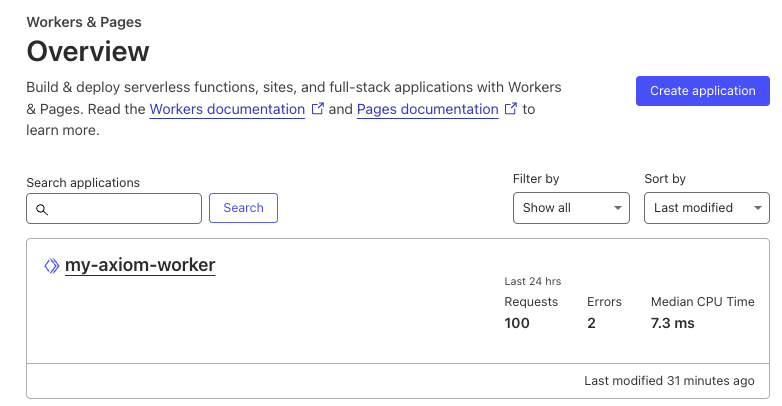Click the Workers & Pages breadcrumb text
This screenshot has height=406, width=782.
[84, 22]
